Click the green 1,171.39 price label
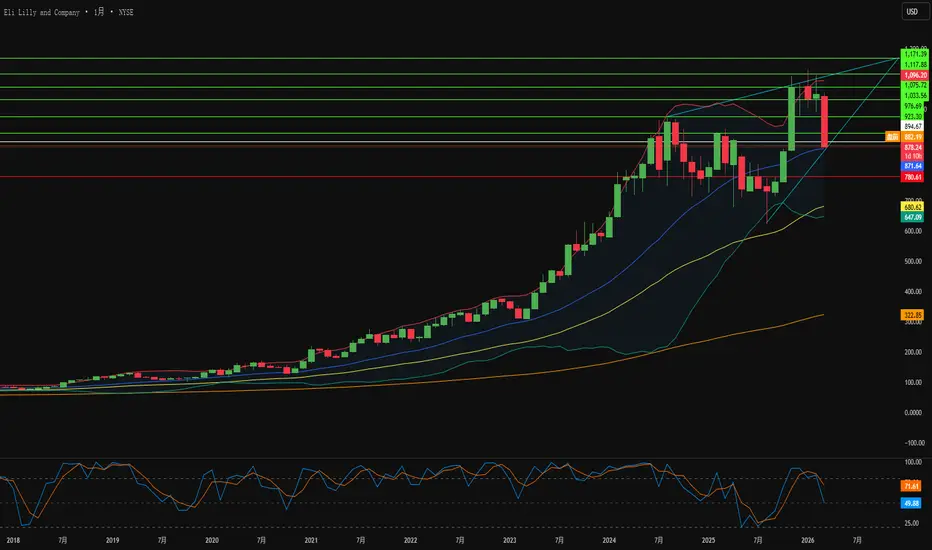The width and height of the screenshot is (932, 550). click(915, 54)
